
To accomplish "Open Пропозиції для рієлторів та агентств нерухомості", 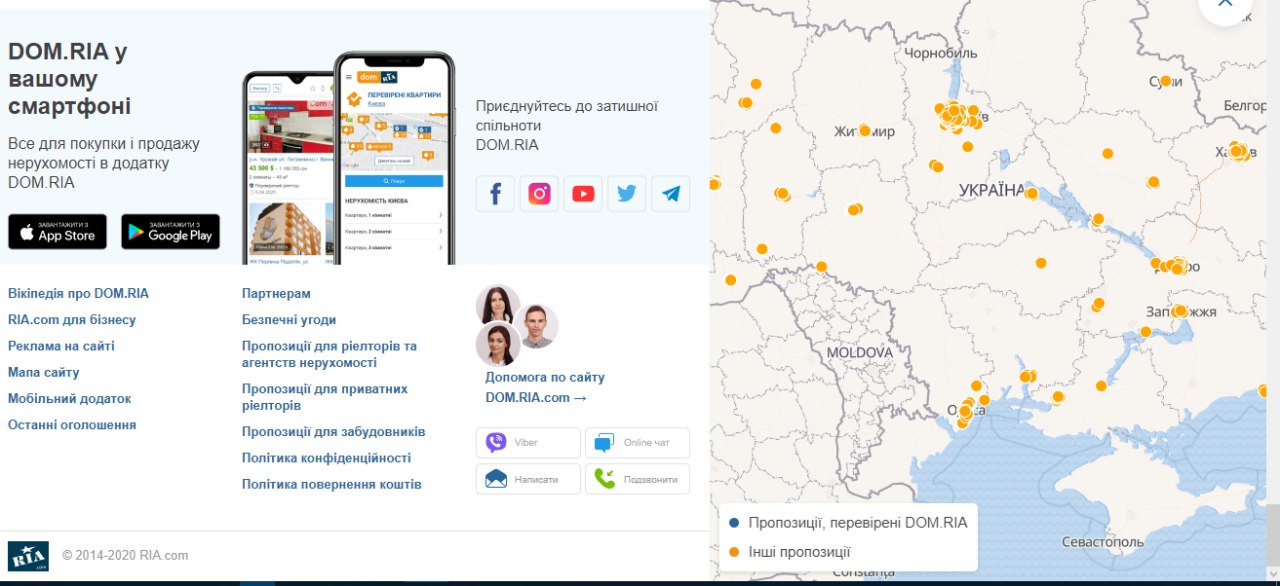I will click(329, 354).
